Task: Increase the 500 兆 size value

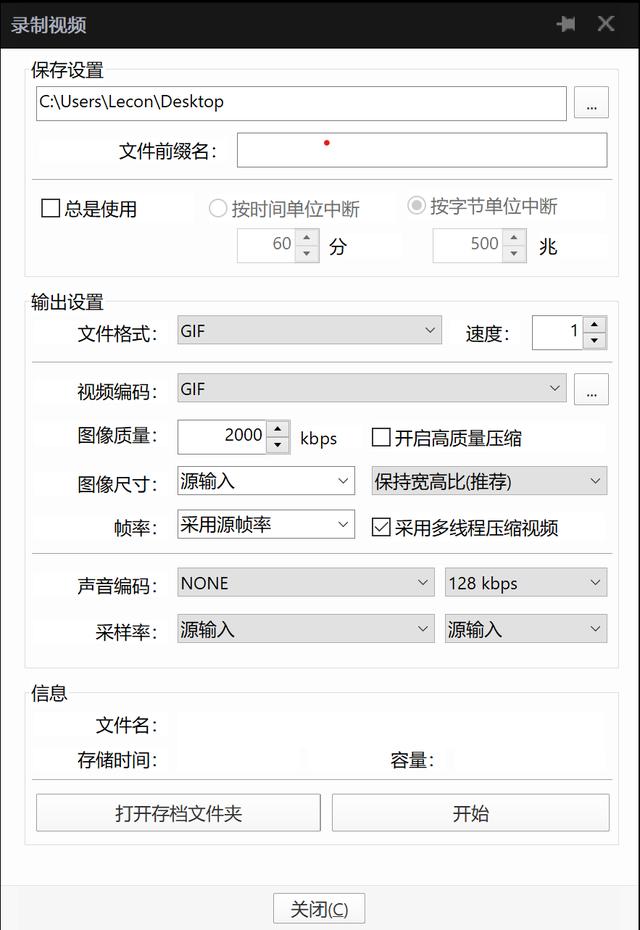Action: pyautogui.click(x=514, y=238)
